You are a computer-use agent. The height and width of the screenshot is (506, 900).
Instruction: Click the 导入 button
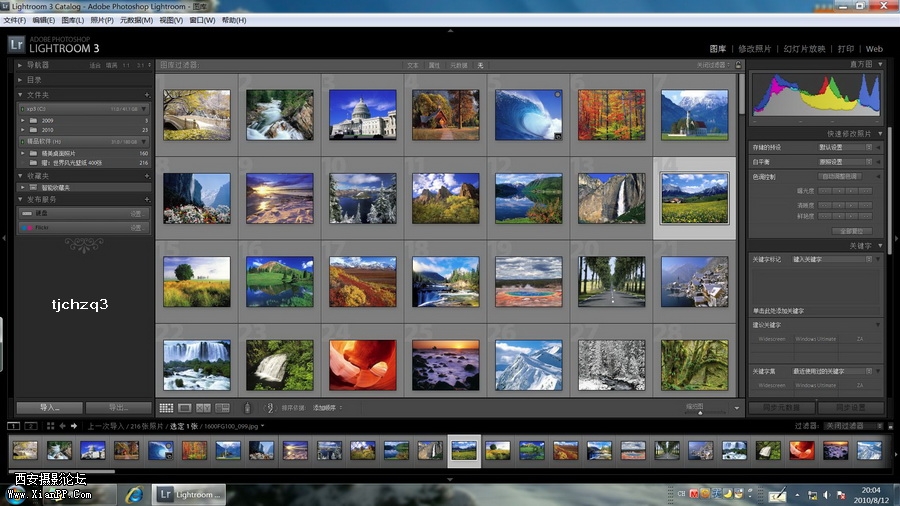[x=49, y=408]
